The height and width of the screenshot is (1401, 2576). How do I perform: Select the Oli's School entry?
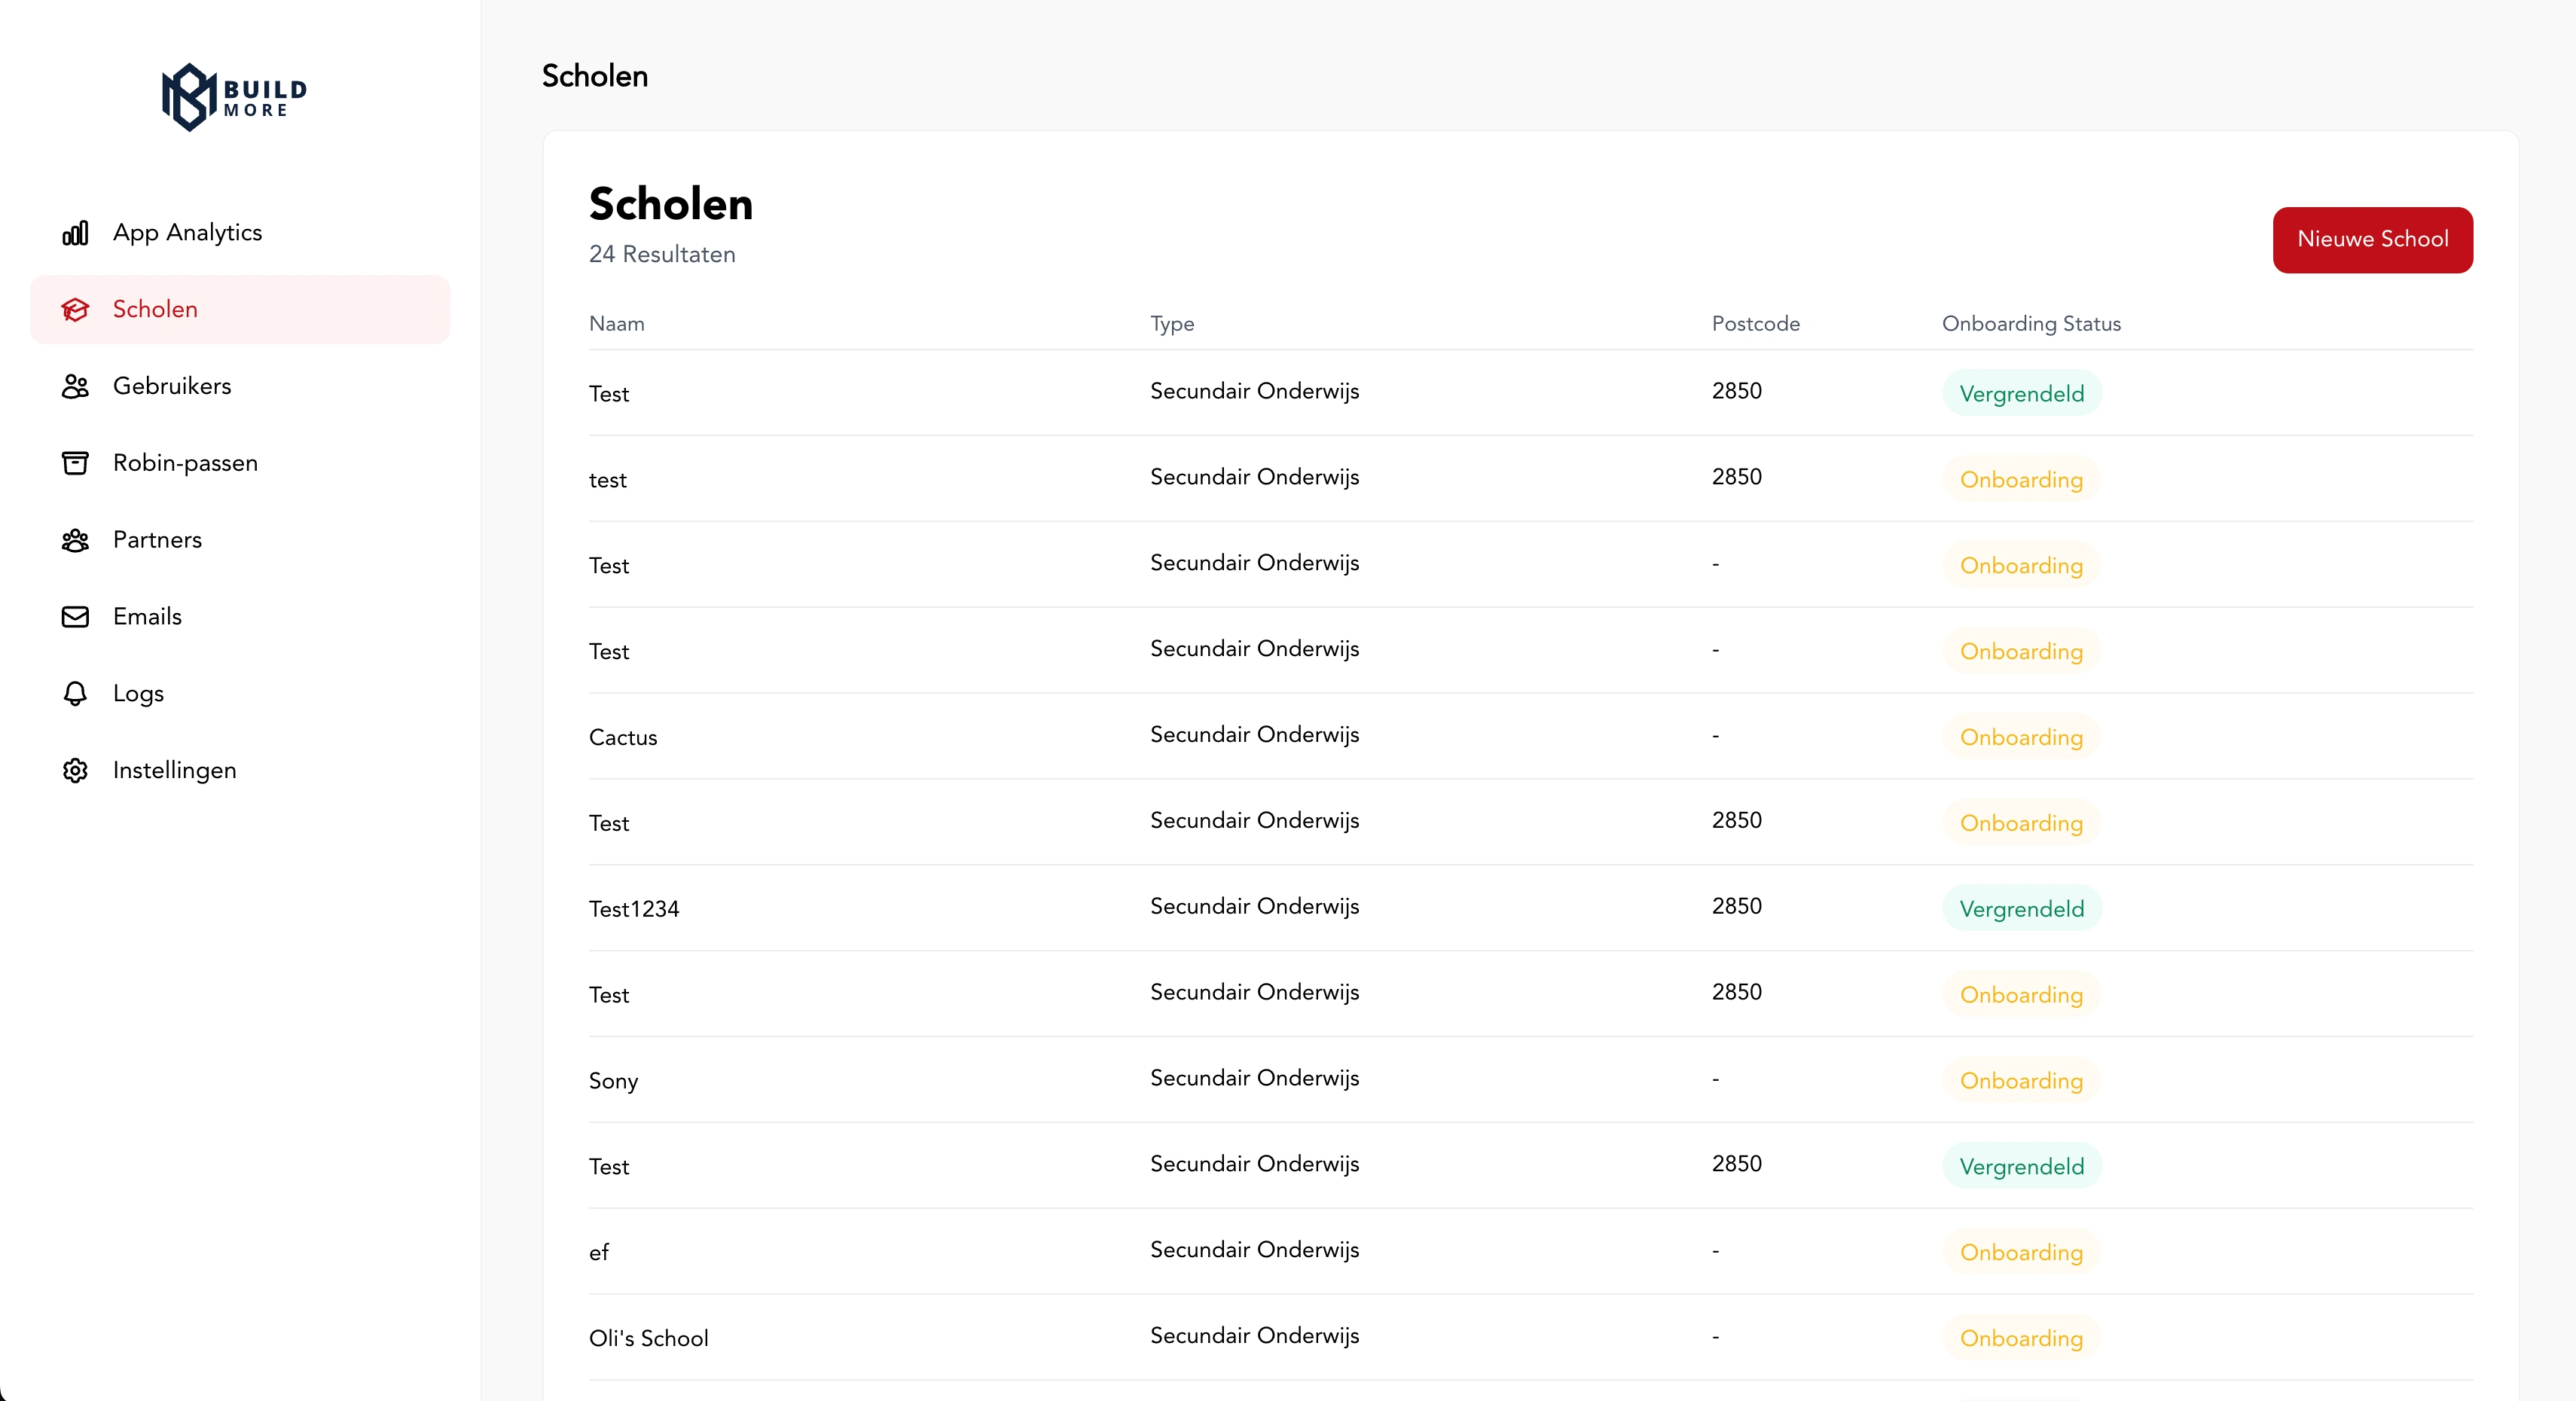(x=648, y=1339)
